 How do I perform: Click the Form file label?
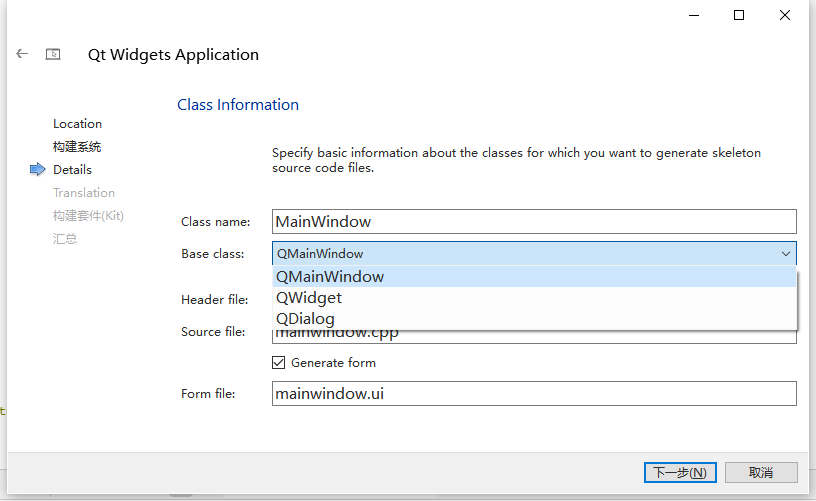coord(208,394)
